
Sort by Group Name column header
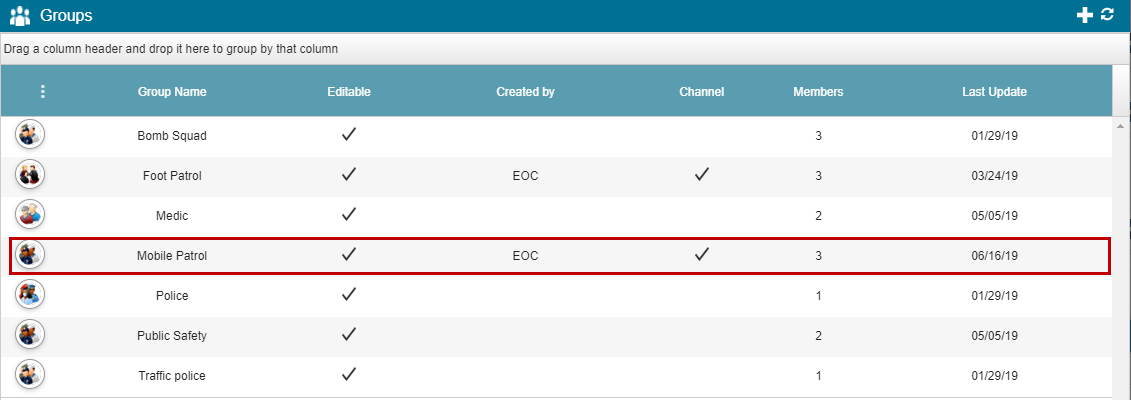click(172, 92)
